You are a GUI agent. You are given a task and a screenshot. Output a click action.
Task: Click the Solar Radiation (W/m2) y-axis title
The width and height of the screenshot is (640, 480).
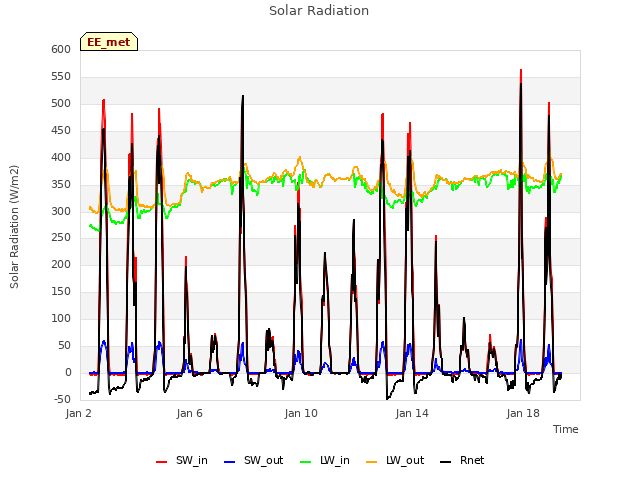pos(14,227)
